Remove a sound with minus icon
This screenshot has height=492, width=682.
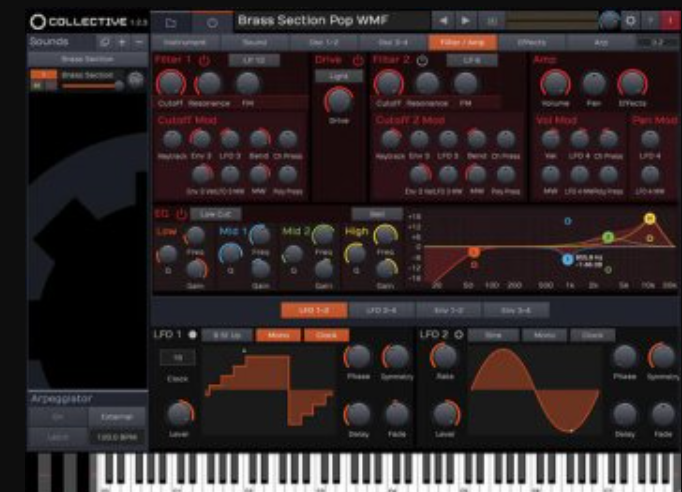[x=139, y=42]
